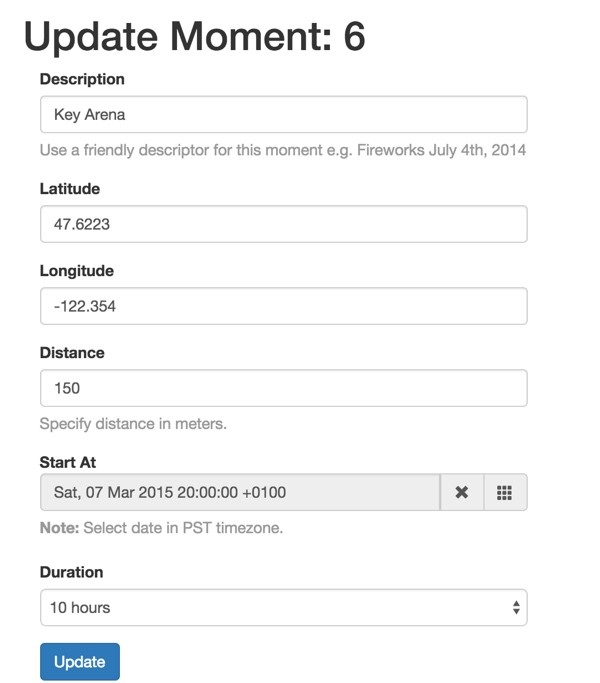Open the Duration dropdown showing 10 hours
Viewport: 600px width, 683px height.
coord(284,608)
